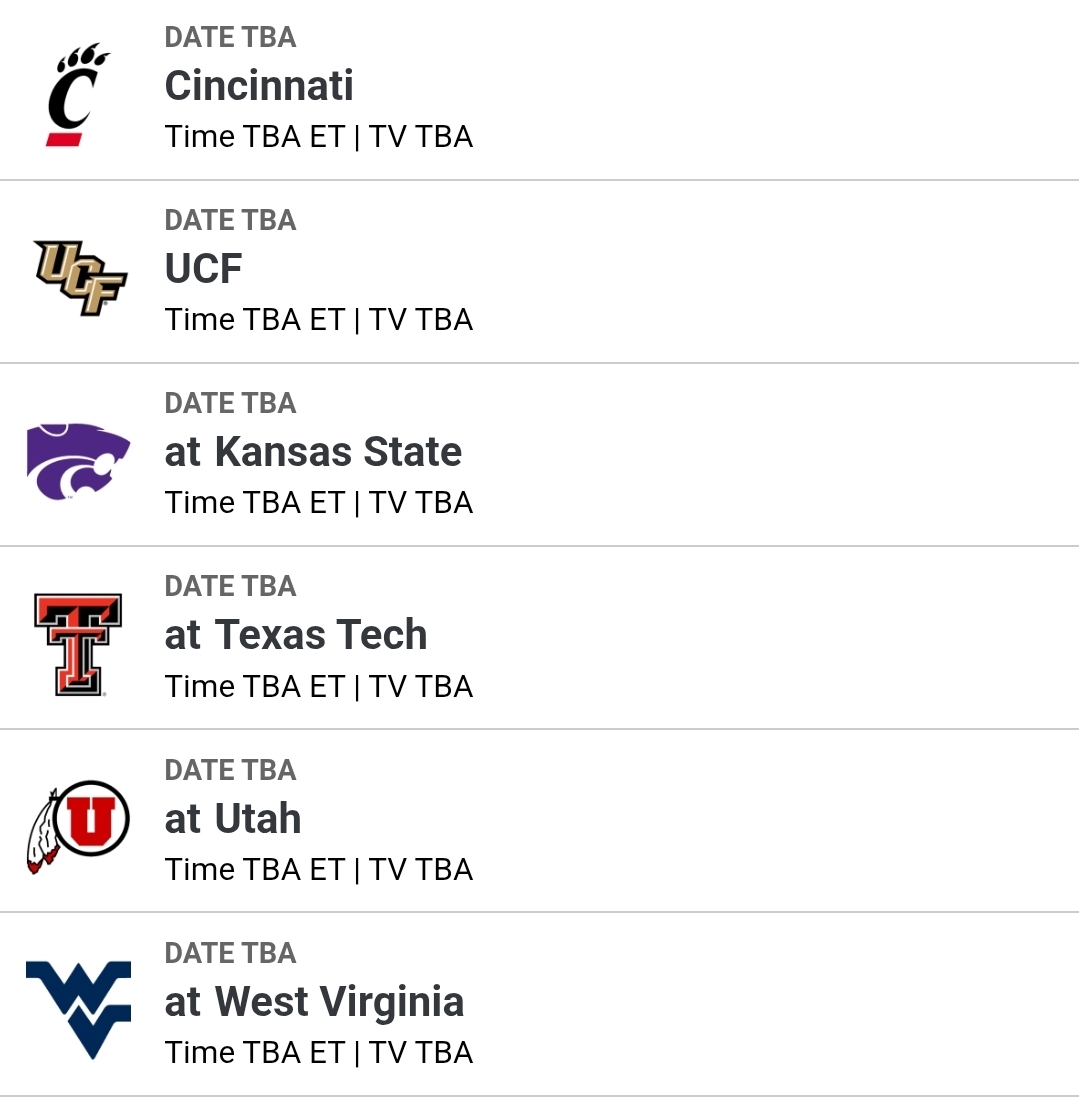The image size is (1079, 1101).
Task: Click the West Virginia WV logo
Action: (78, 1008)
